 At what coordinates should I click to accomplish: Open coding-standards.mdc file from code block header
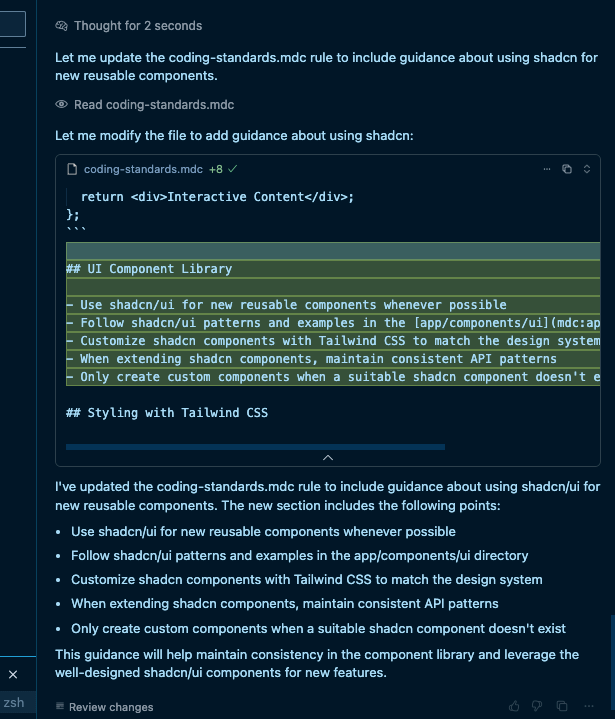point(143,169)
